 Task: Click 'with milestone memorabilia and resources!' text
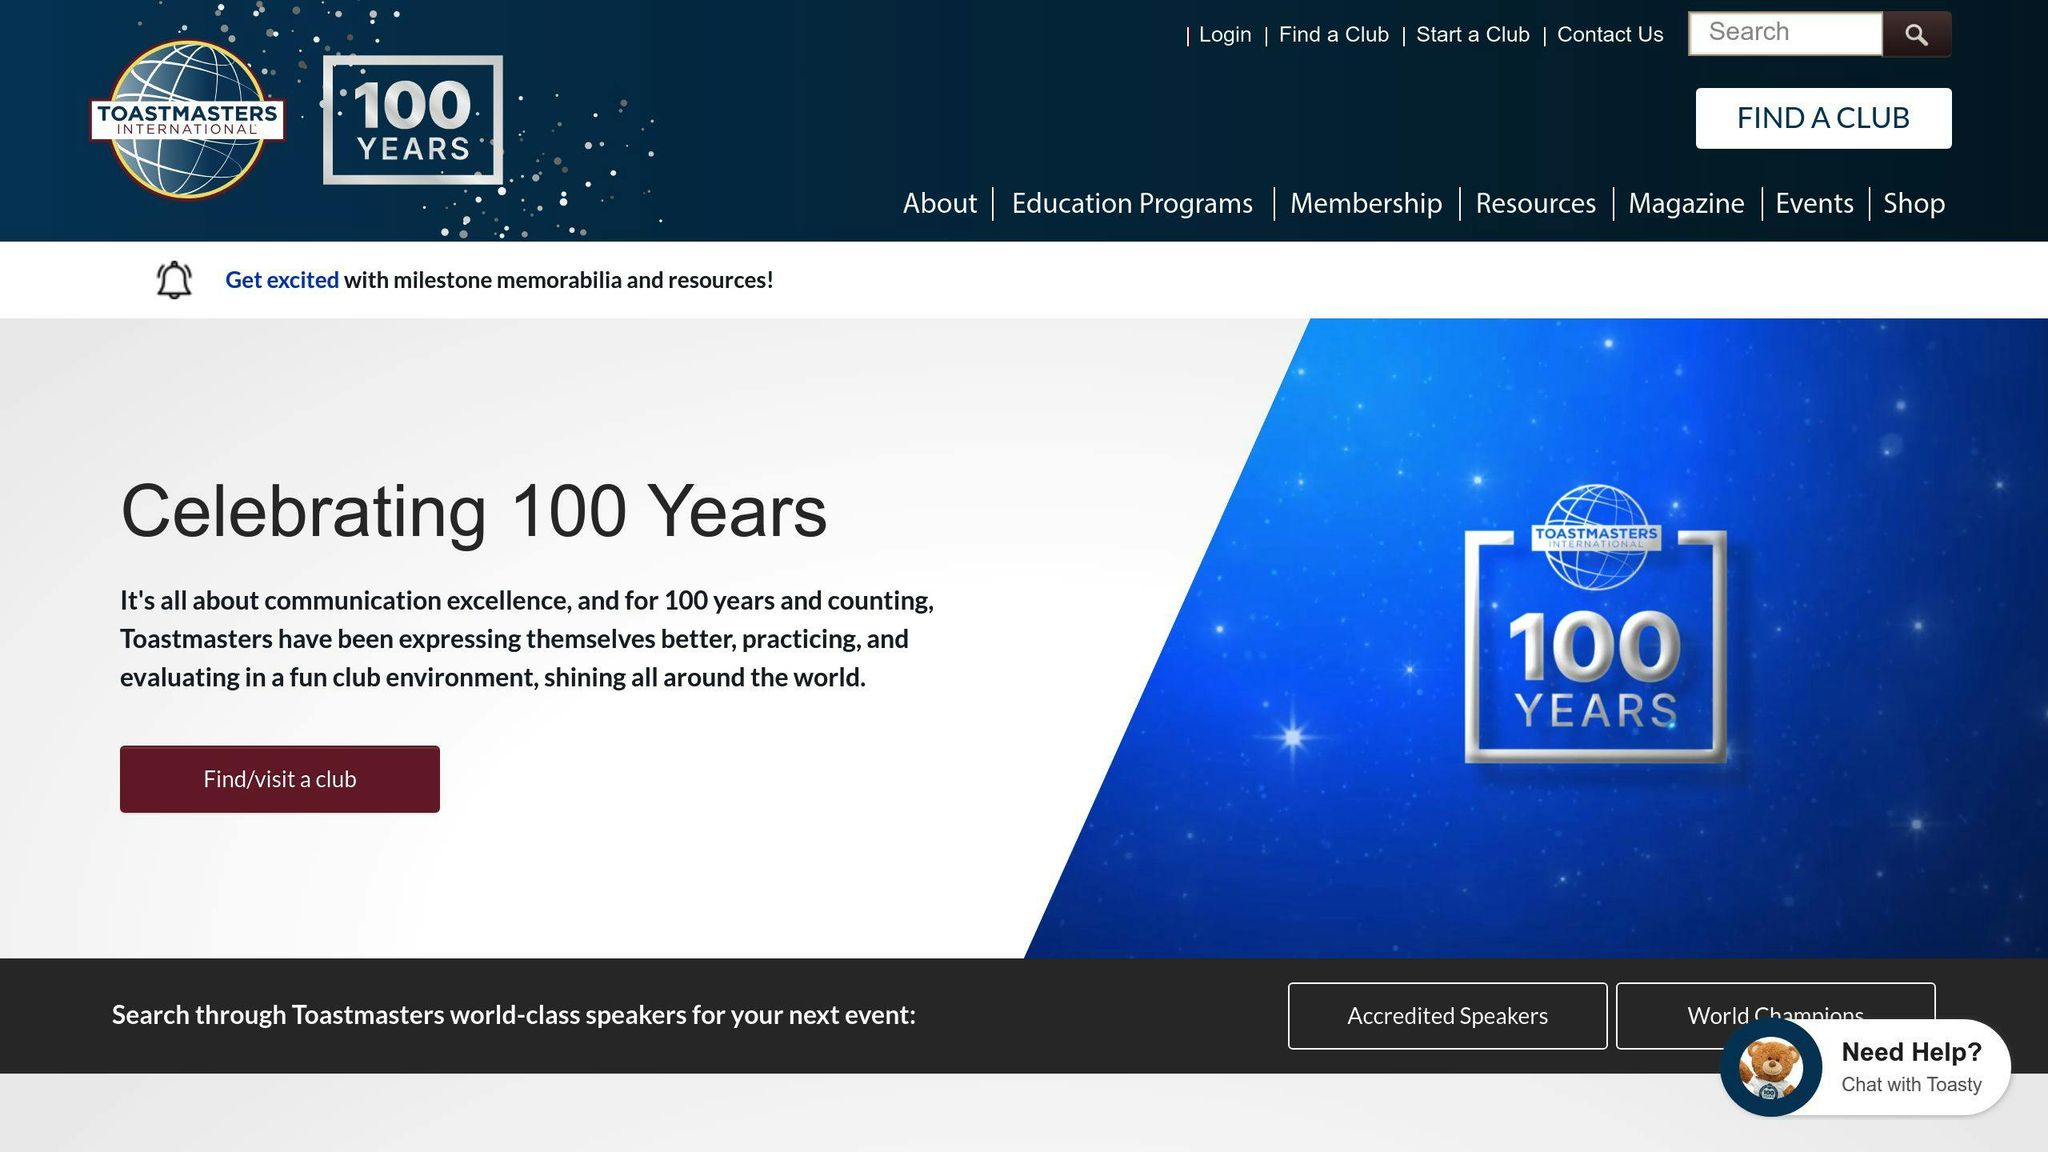click(559, 280)
